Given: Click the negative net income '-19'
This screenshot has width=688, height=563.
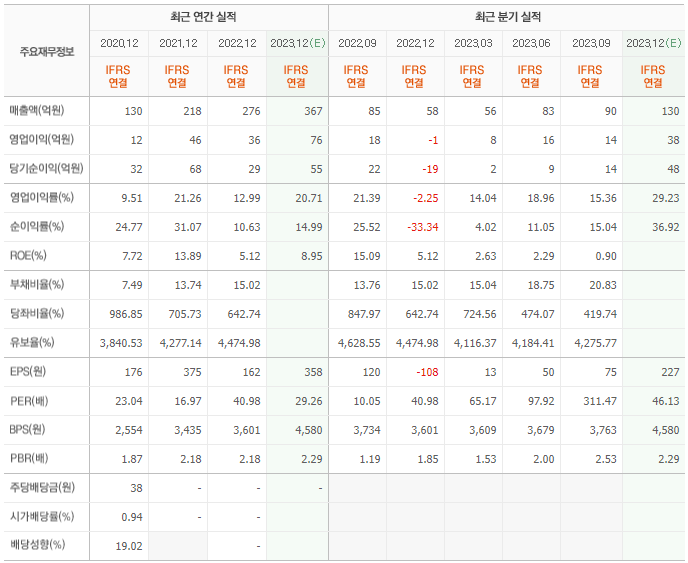Looking at the screenshot, I should point(430,169).
